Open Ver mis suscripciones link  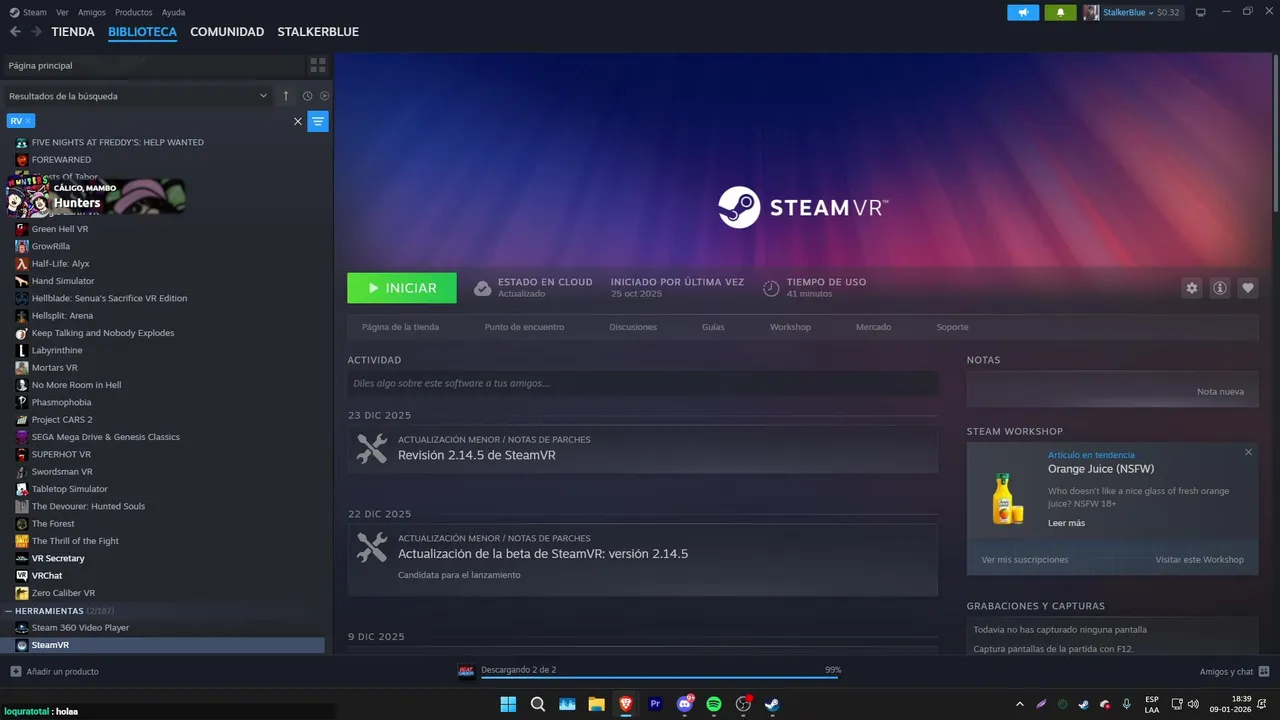1025,560
